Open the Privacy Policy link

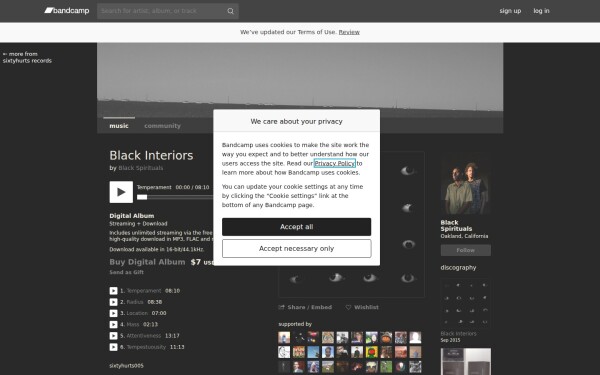pyautogui.click(x=334, y=163)
